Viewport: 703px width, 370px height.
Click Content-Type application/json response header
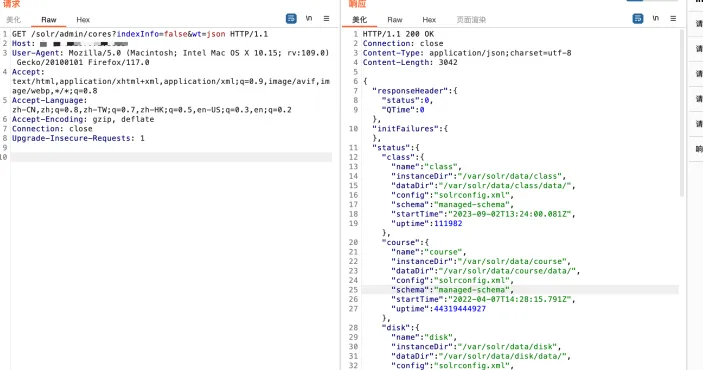click(467, 53)
